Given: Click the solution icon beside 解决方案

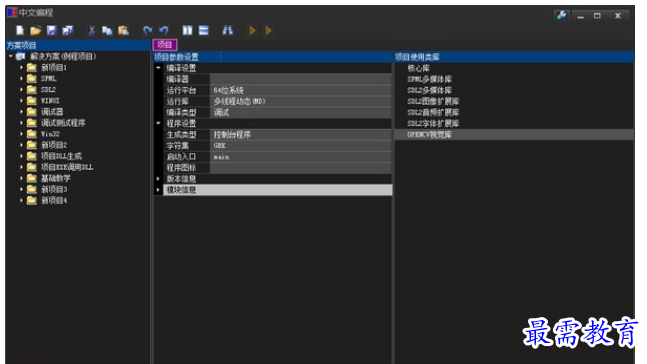Looking at the screenshot, I should 21,57.
